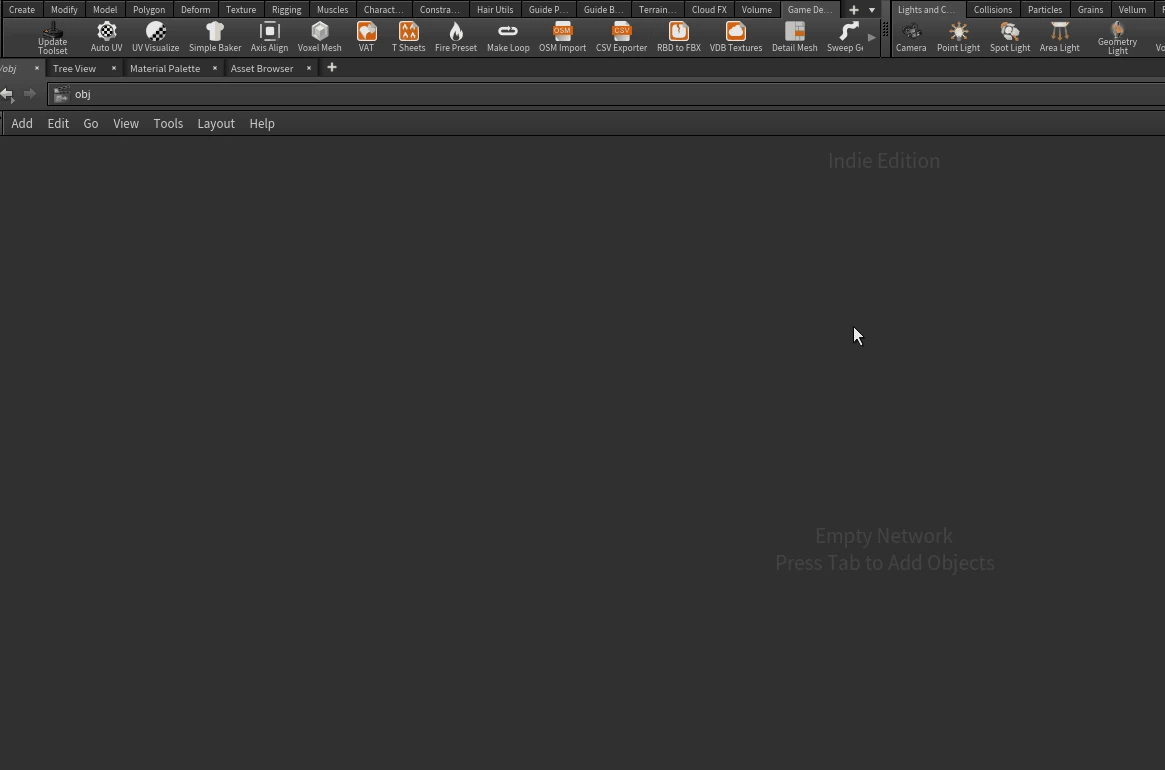Open the Asset Browser tab
Viewport: 1165px width, 770px height.
pyautogui.click(x=262, y=68)
